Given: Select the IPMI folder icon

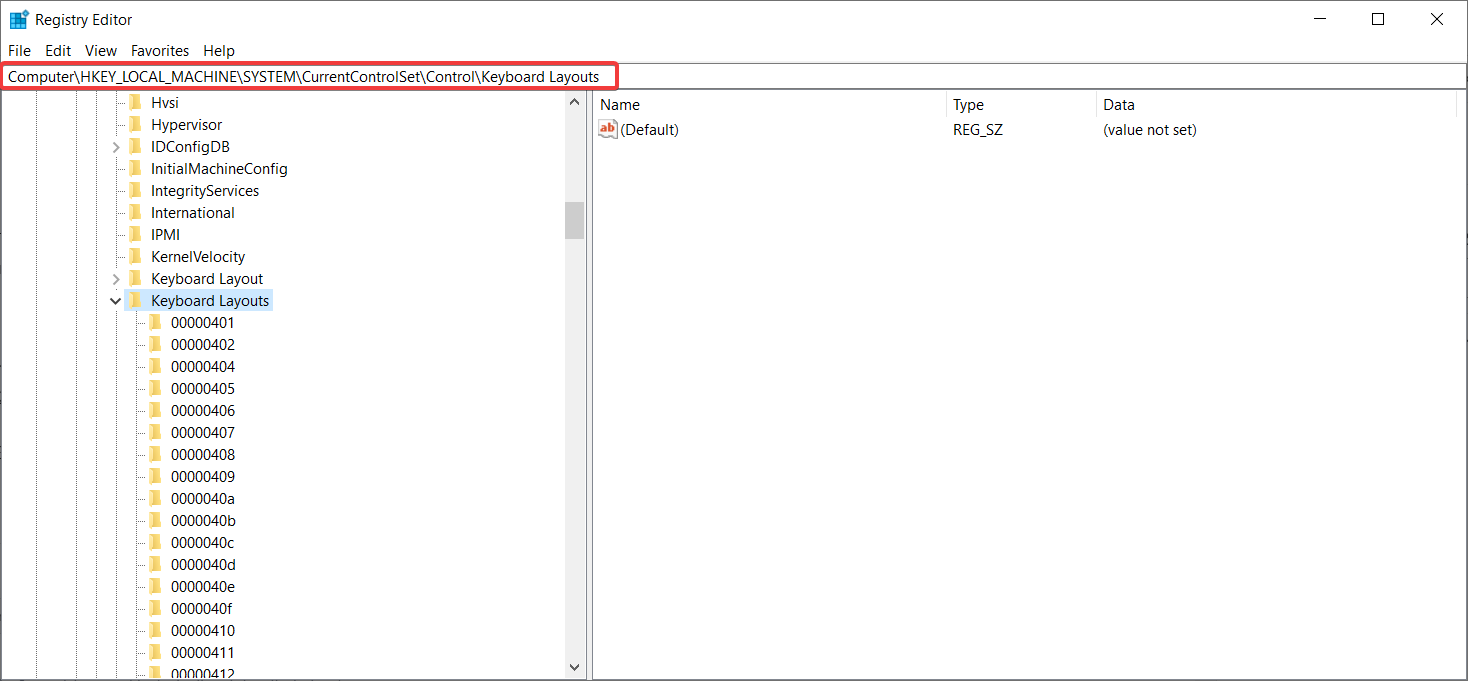Looking at the screenshot, I should coord(136,234).
